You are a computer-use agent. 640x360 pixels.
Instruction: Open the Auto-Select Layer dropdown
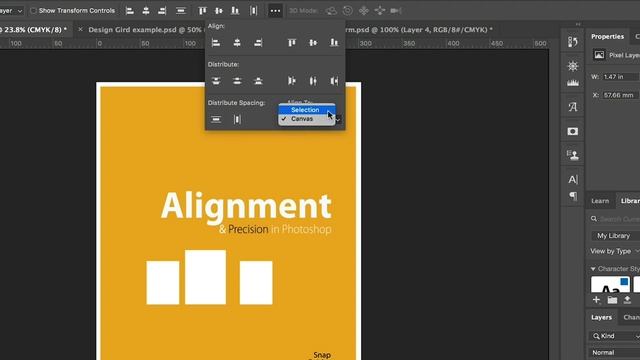click(11, 11)
